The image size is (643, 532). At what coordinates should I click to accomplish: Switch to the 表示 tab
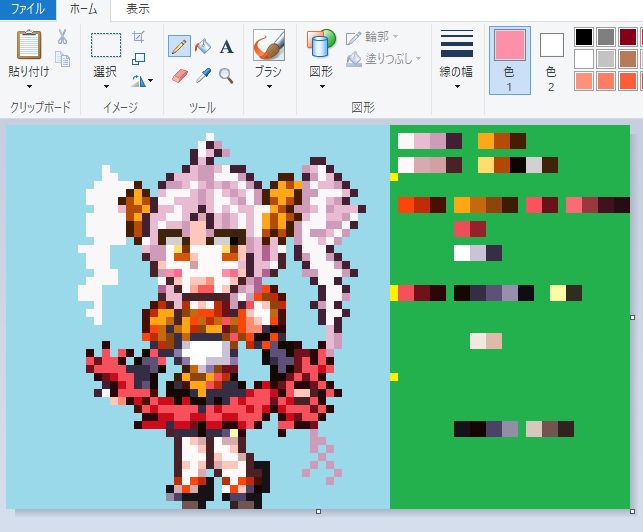point(137,9)
